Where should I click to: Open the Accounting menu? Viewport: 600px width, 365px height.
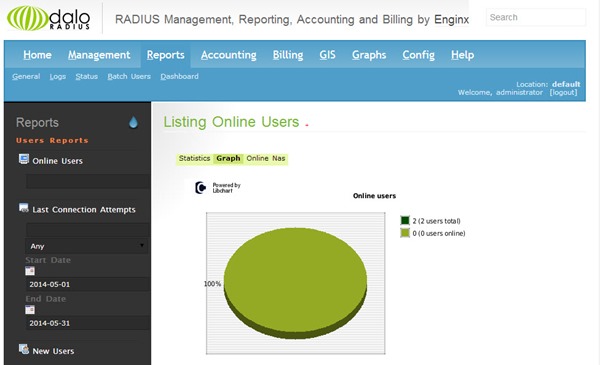tap(228, 55)
